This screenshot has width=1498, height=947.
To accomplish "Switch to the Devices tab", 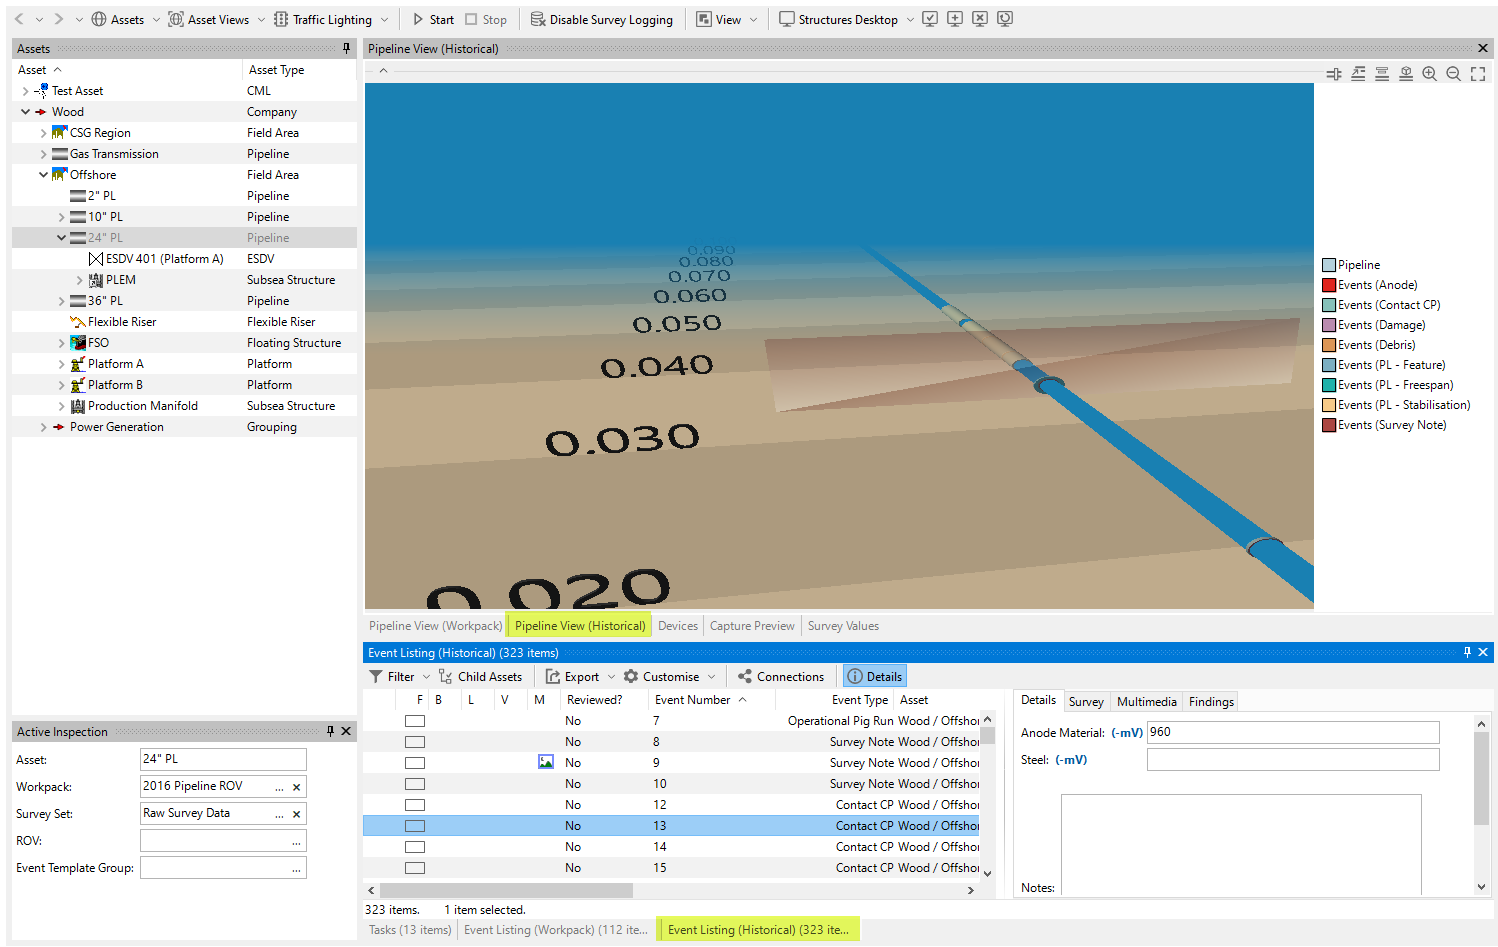I will click(x=678, y=626).
